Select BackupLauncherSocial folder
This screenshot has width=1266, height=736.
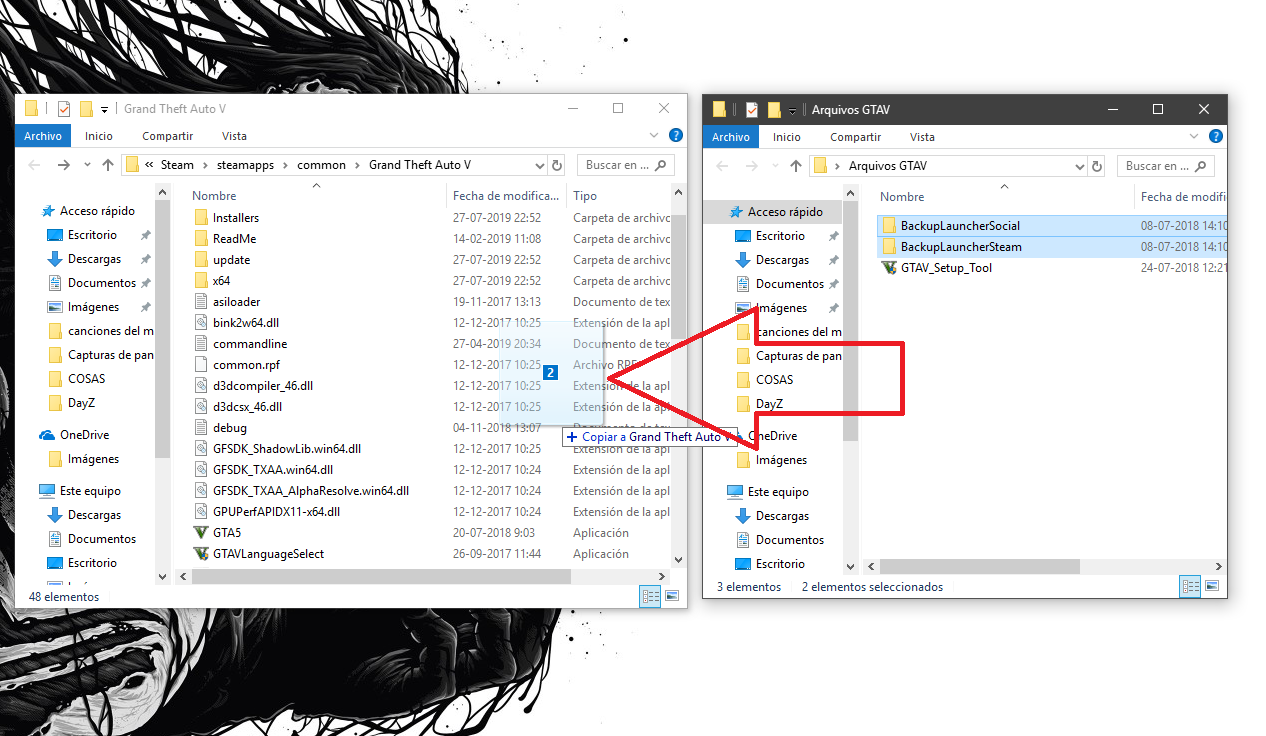(960, 225)
